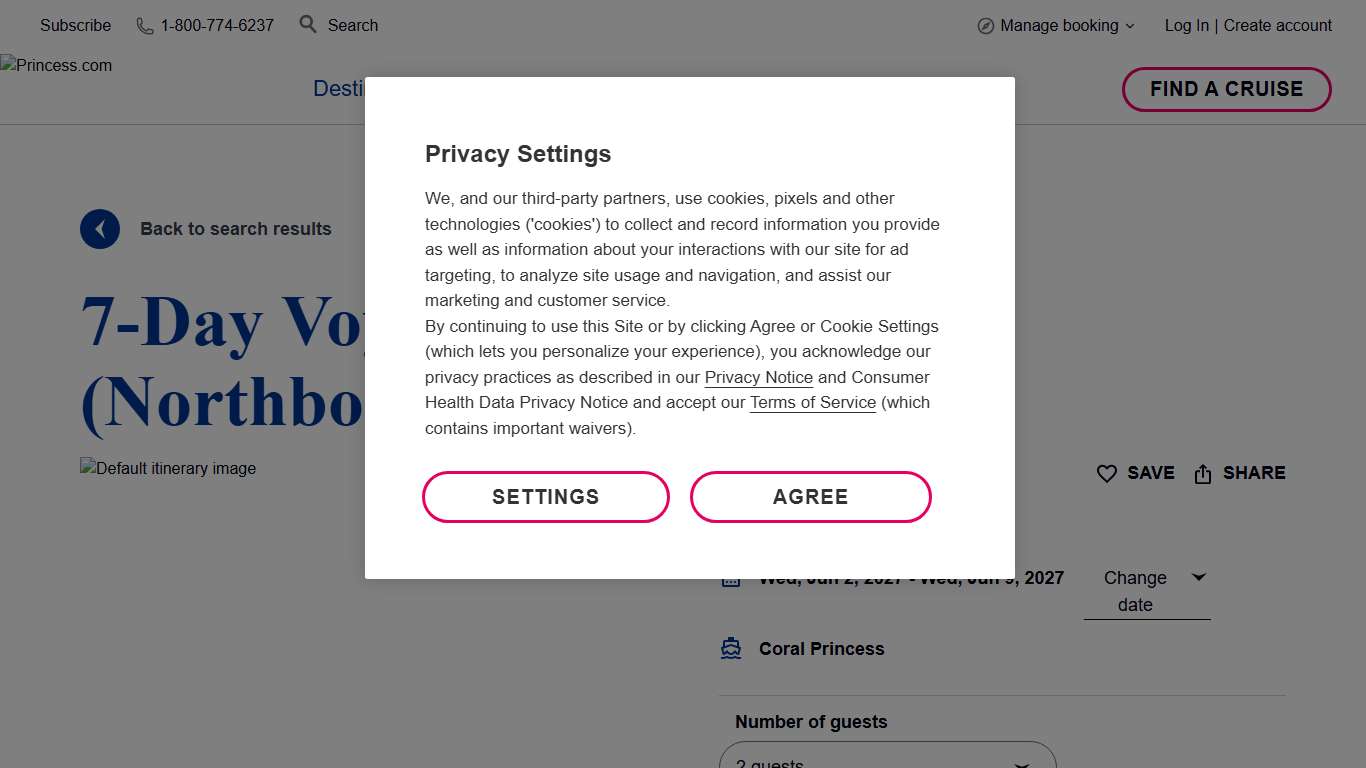Click the phone icon in top bar
This screenshot has width=1366, height=768.
tap(145, 26)
